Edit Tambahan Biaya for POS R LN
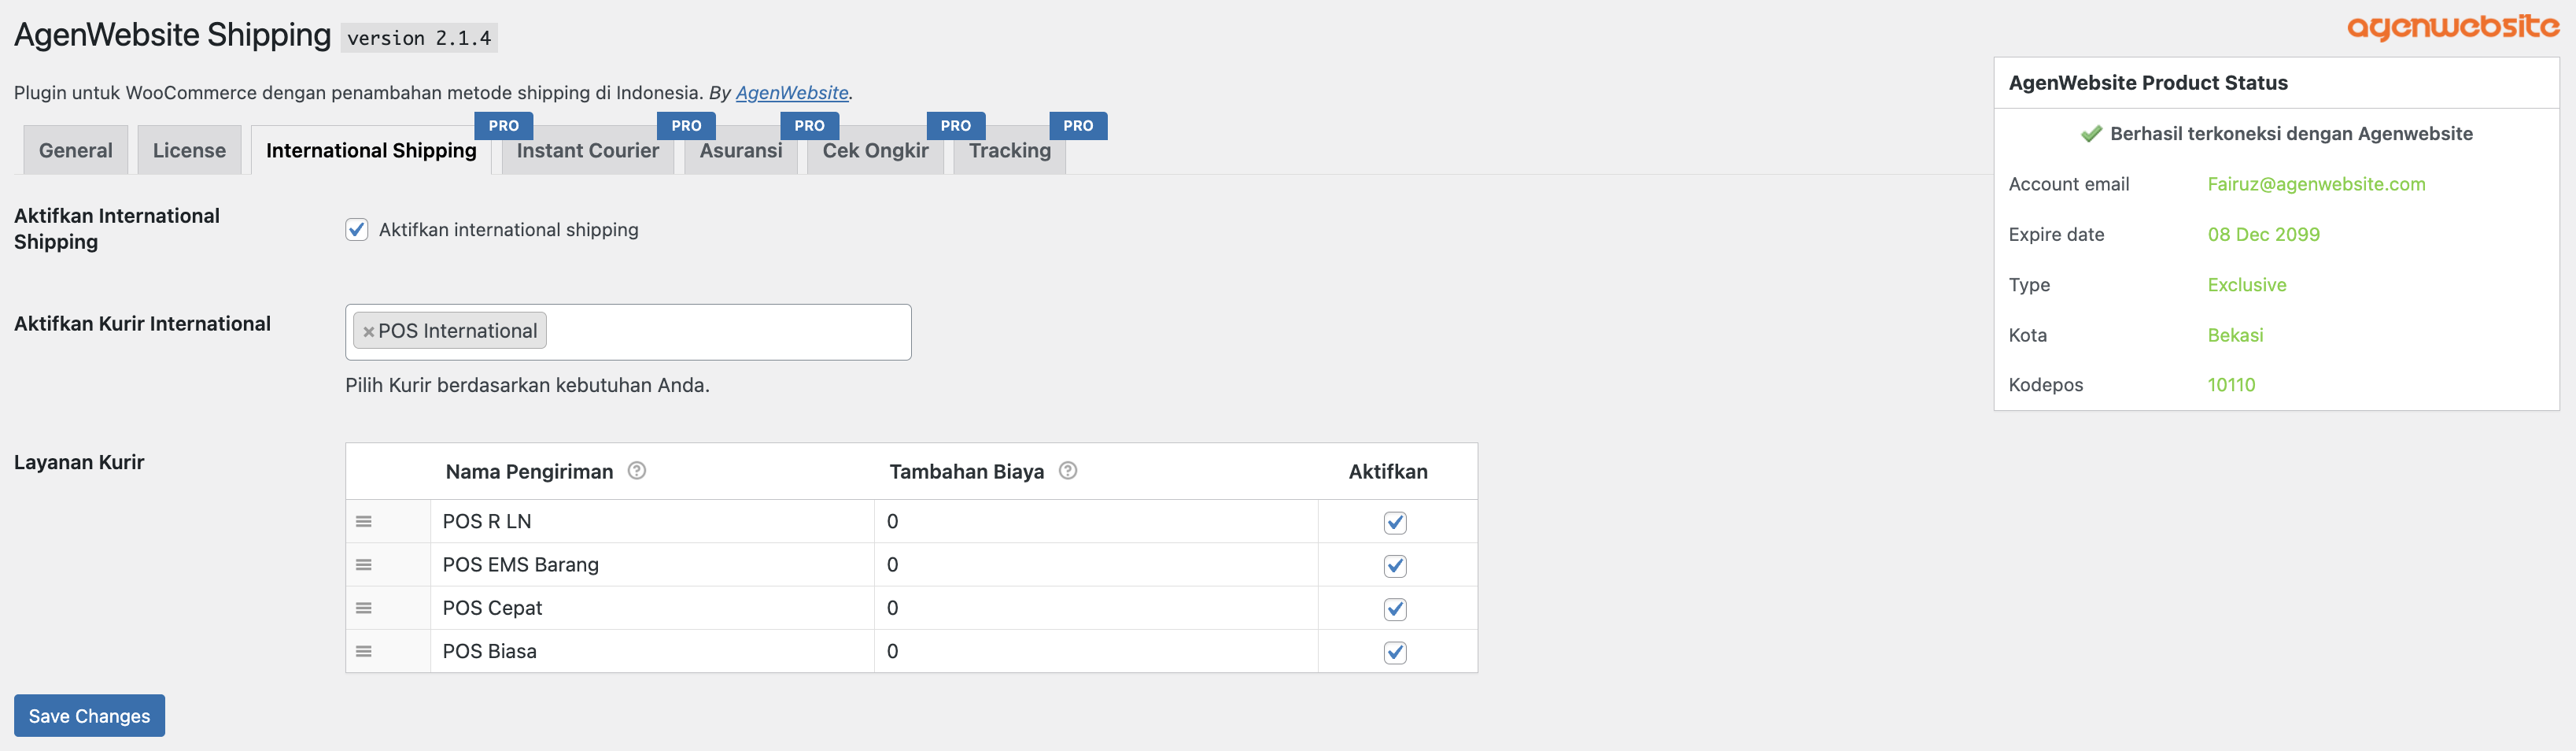This screenshot has width=2576, height=751. pyautogui.click(x=1096, y=522)
